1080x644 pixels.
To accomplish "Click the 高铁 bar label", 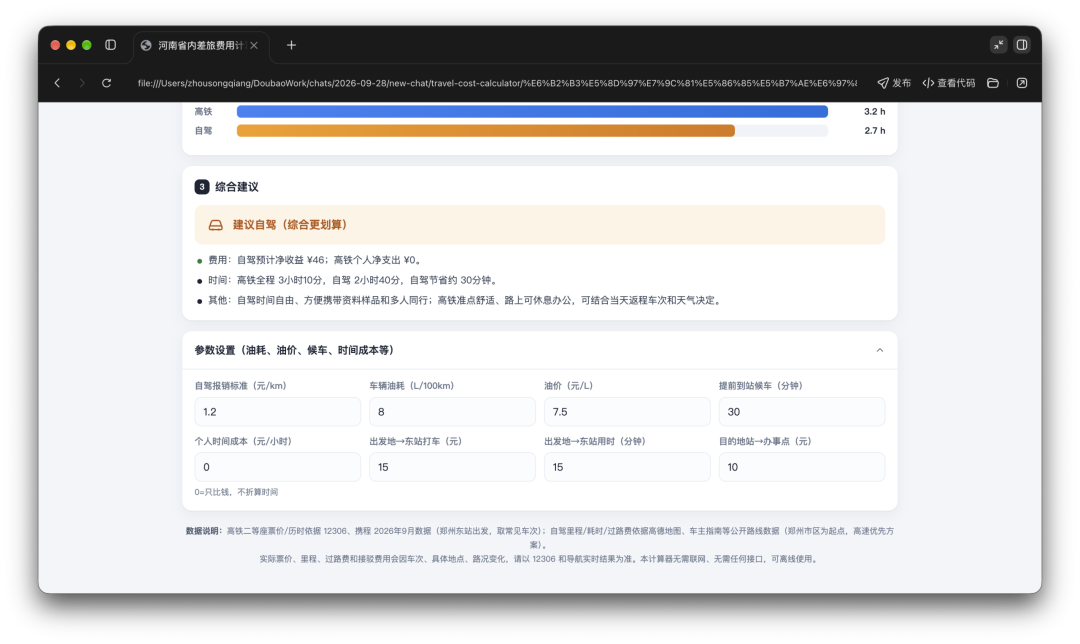I will pos(203,112).
